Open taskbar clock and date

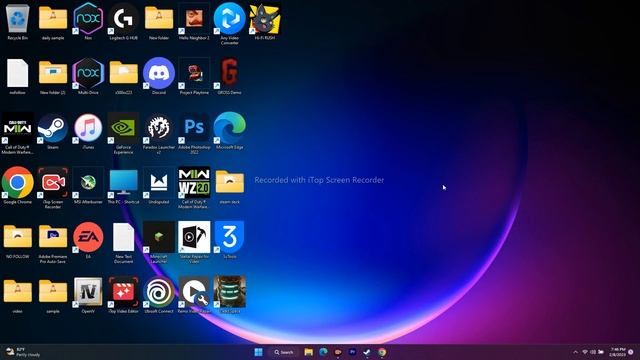point(618,352)
